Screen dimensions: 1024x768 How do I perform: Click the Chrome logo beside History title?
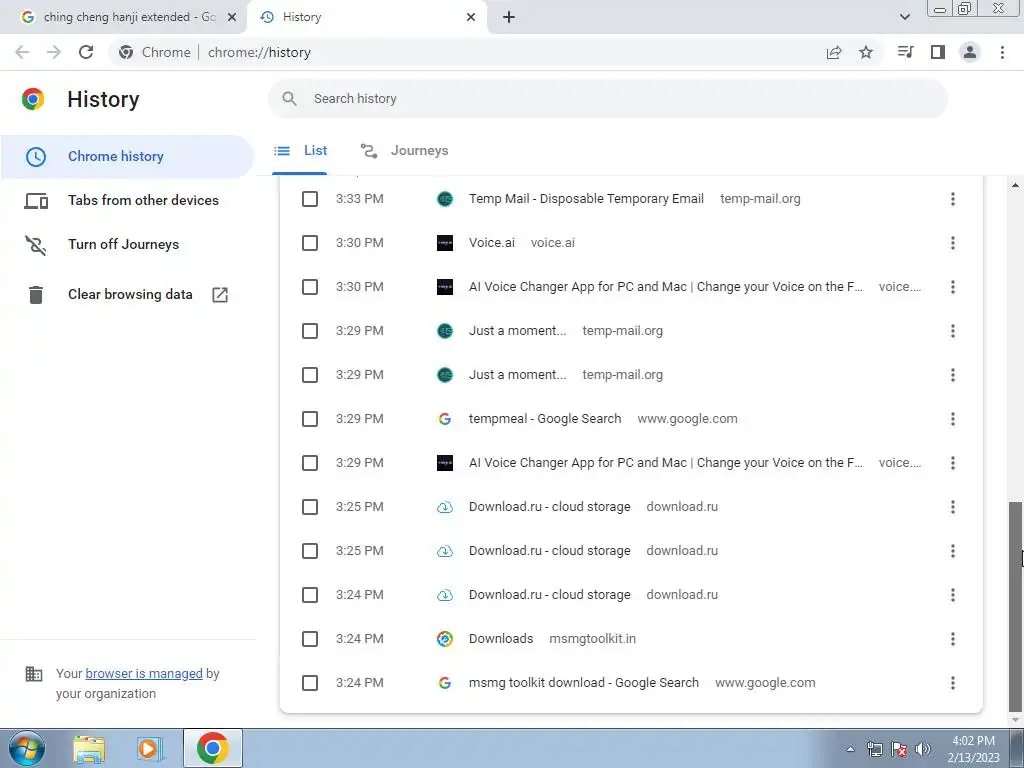point(33,99)
